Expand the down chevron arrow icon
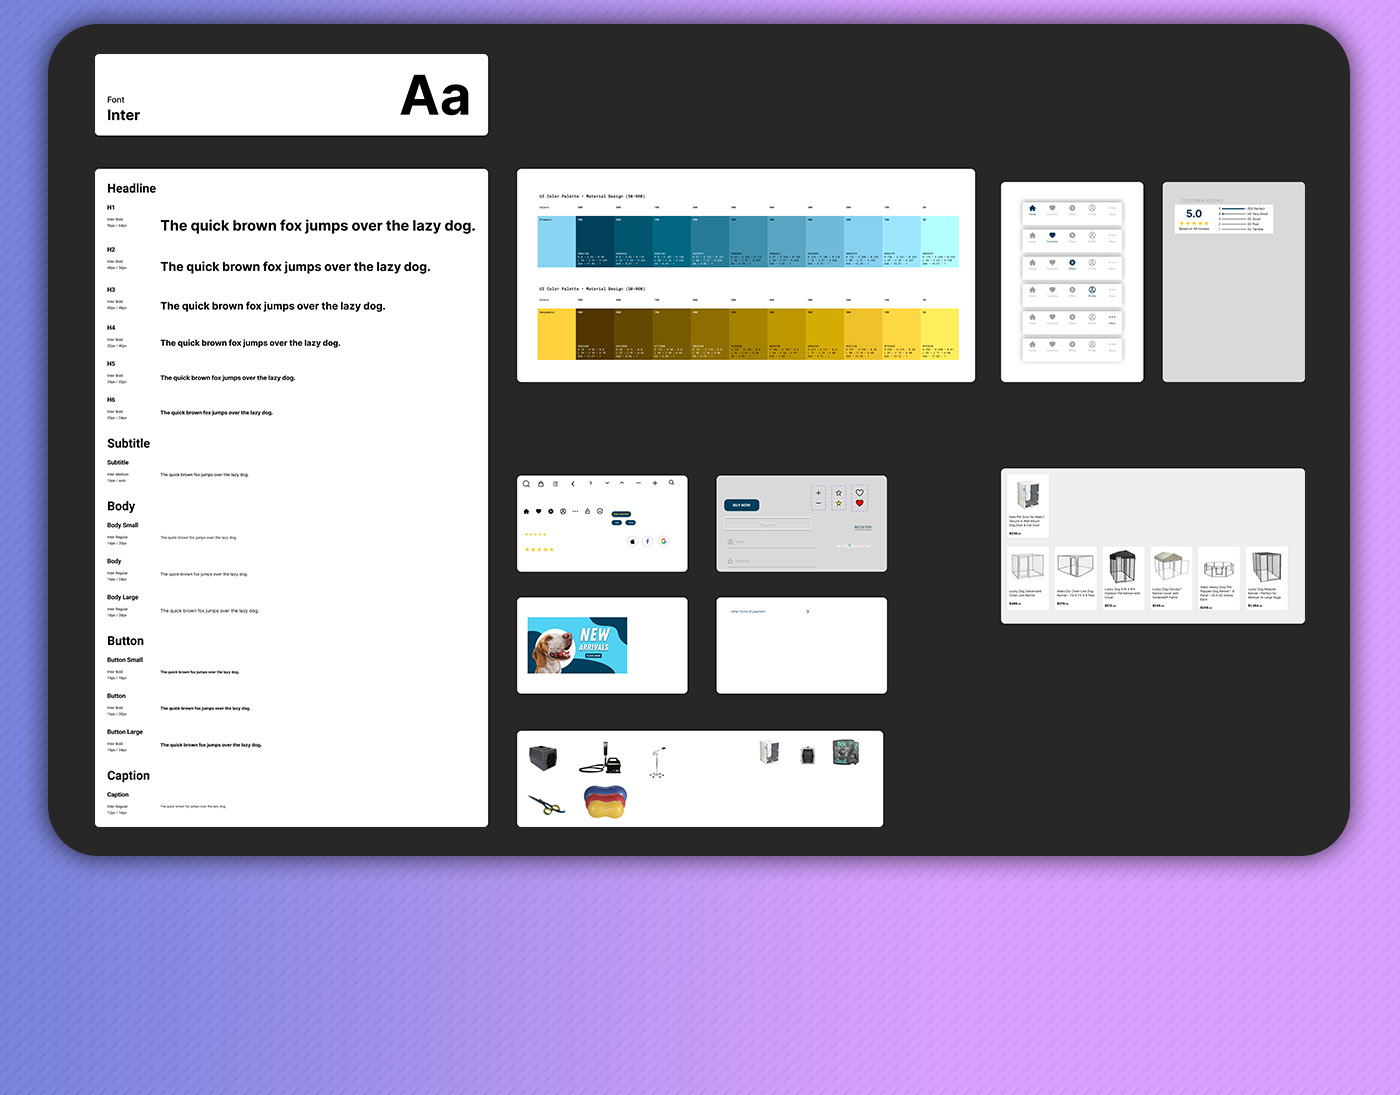The width and height of the screenshot is (1400, 1095). click(x=607, y=483)
